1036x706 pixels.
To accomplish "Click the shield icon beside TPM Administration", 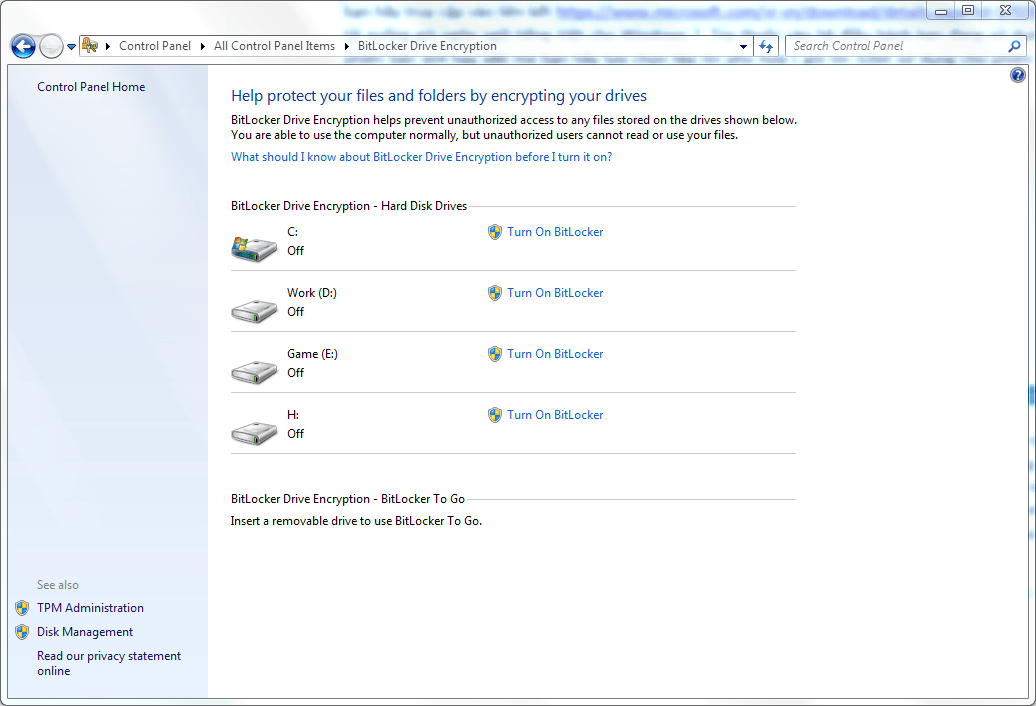I will (x=22, y=608).
